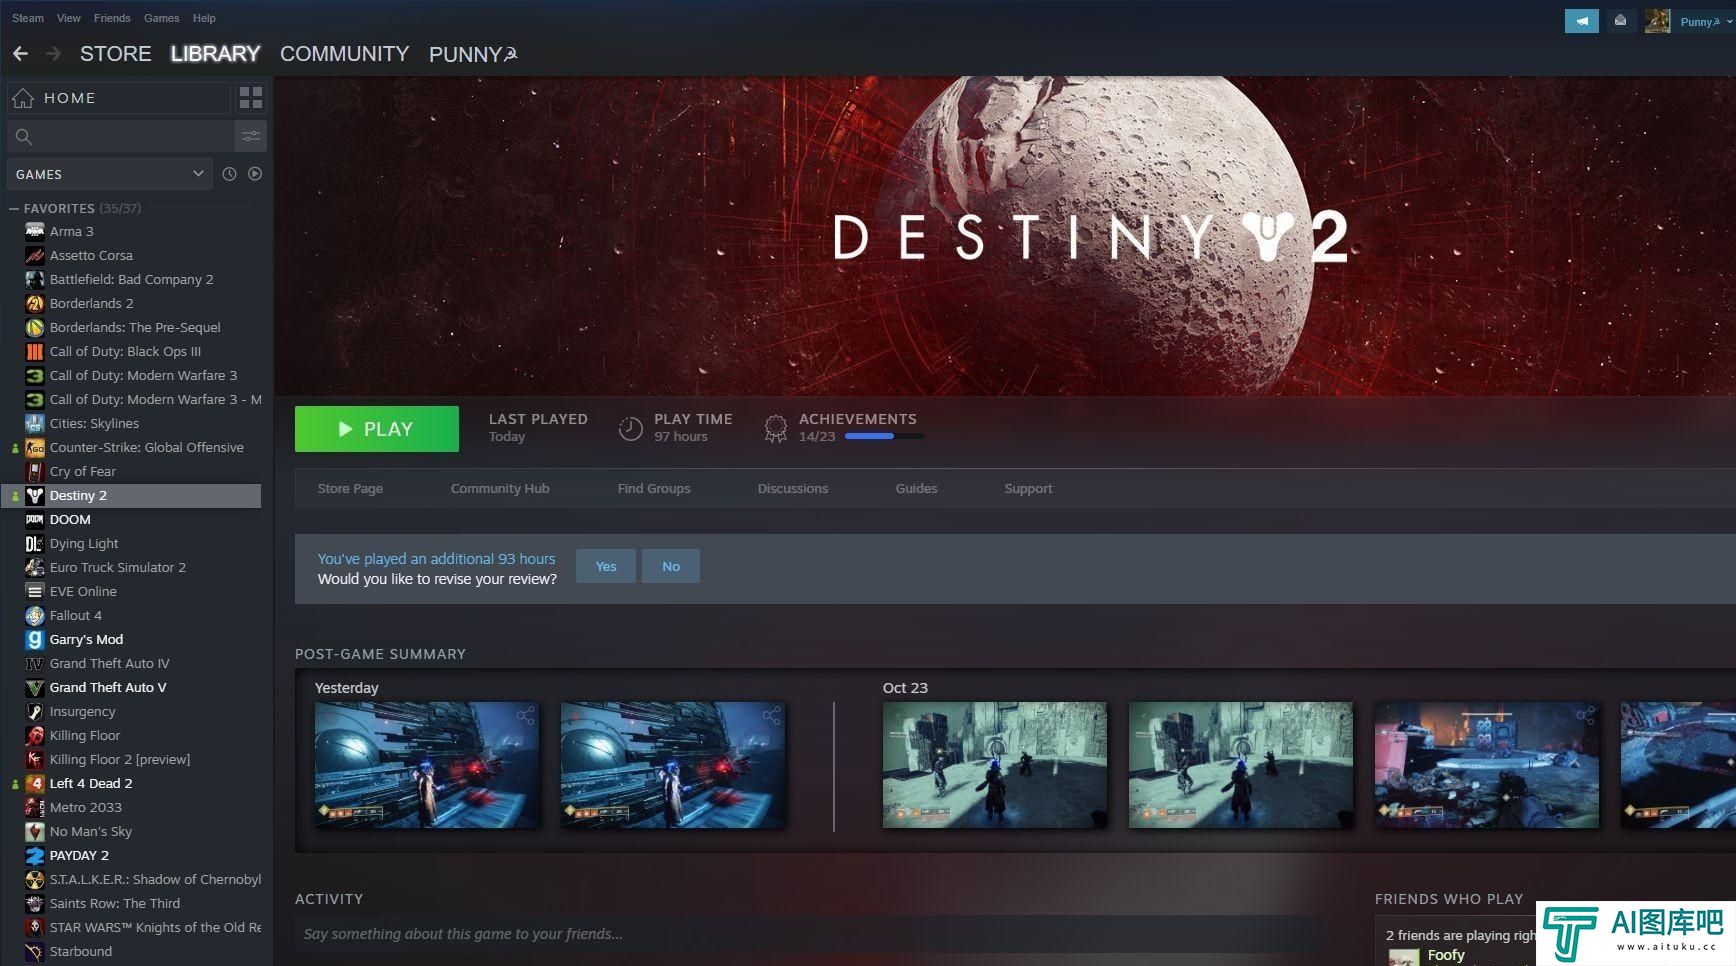Switch to the COMMUNITY tab
The width and height of the screenshot is (1736, 966).
(x=344, y=54)
